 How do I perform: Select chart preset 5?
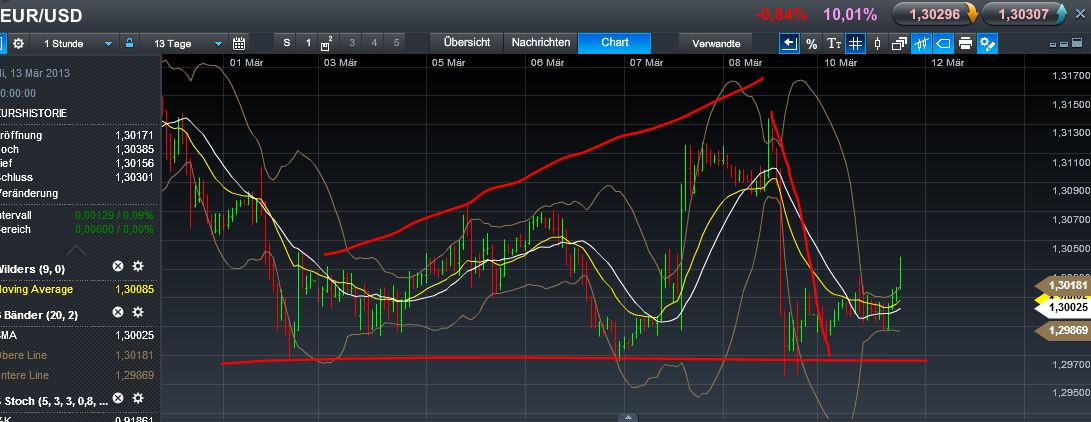click(396, 43)
